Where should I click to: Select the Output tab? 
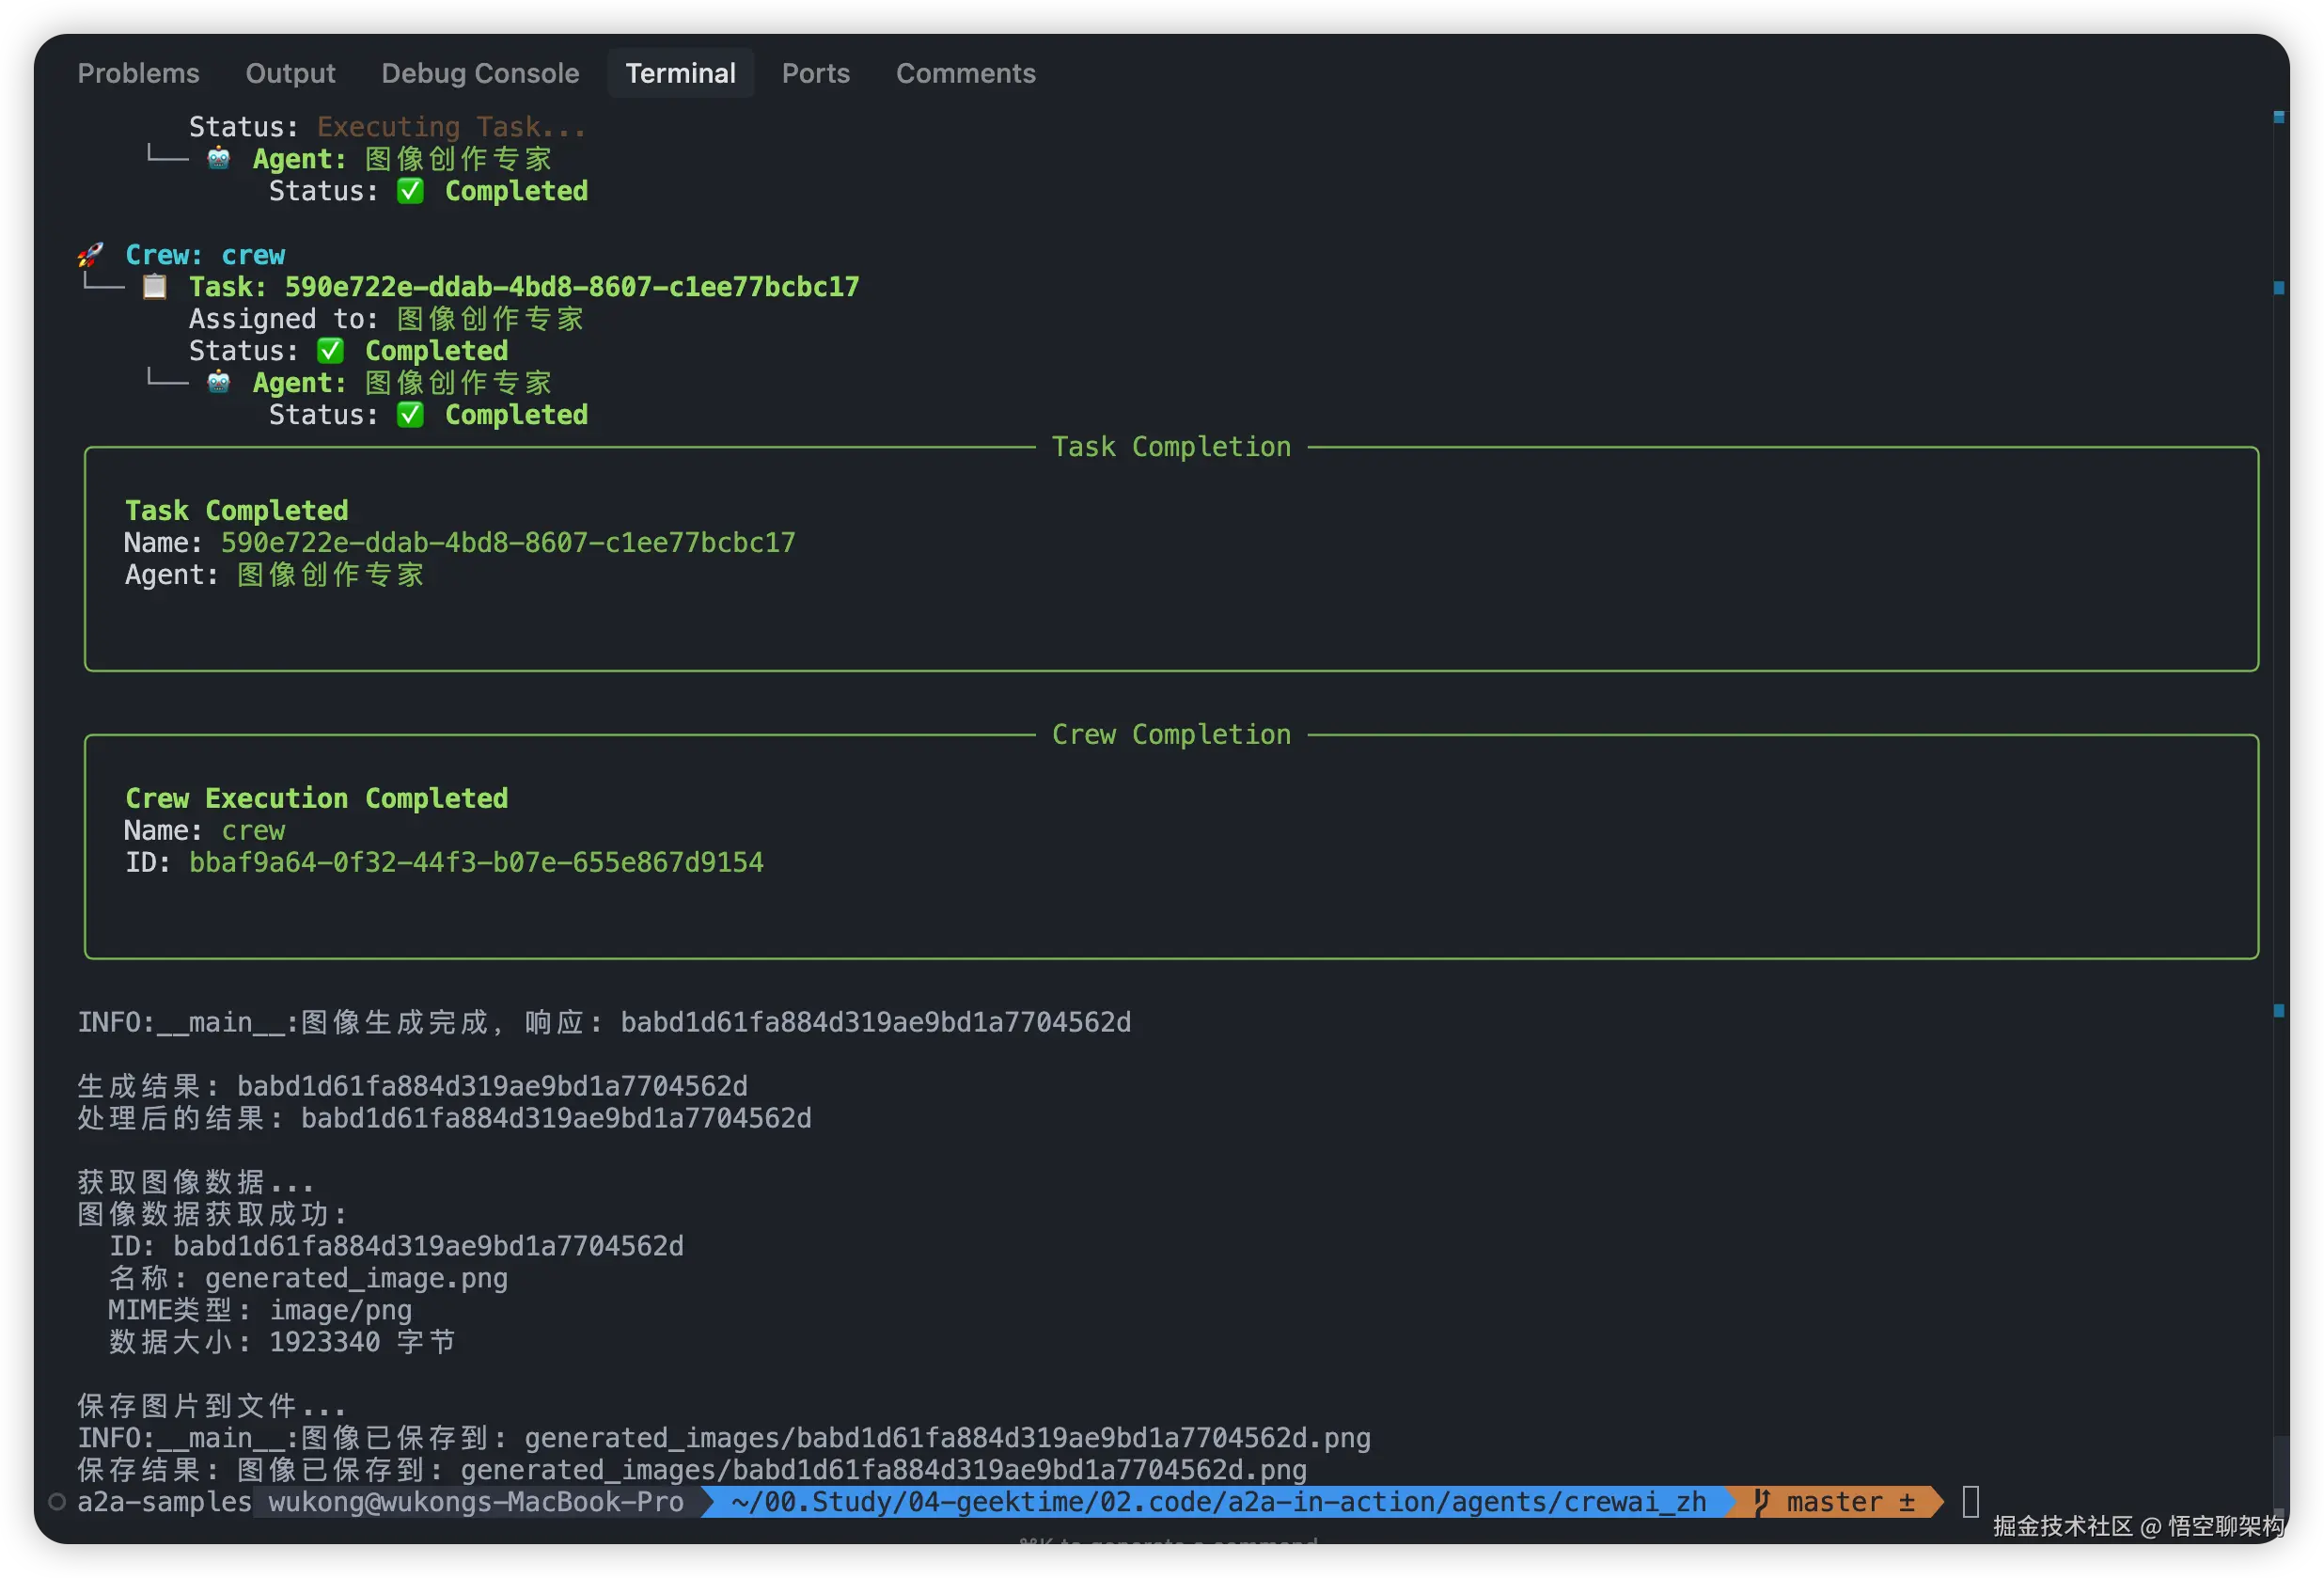pos(290,73)
